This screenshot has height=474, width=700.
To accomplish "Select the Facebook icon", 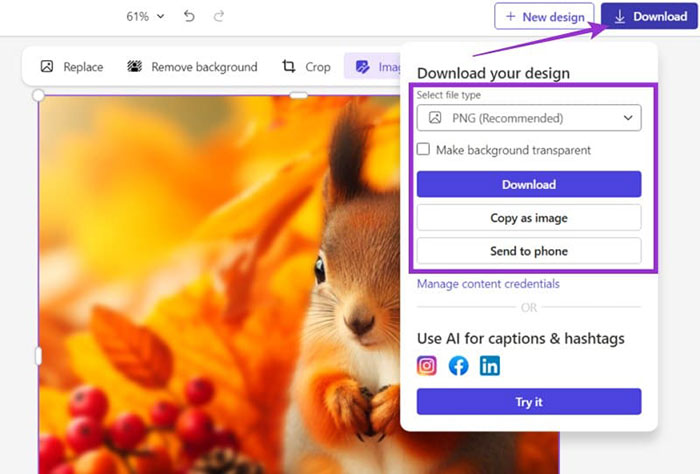I will point(458,365).
